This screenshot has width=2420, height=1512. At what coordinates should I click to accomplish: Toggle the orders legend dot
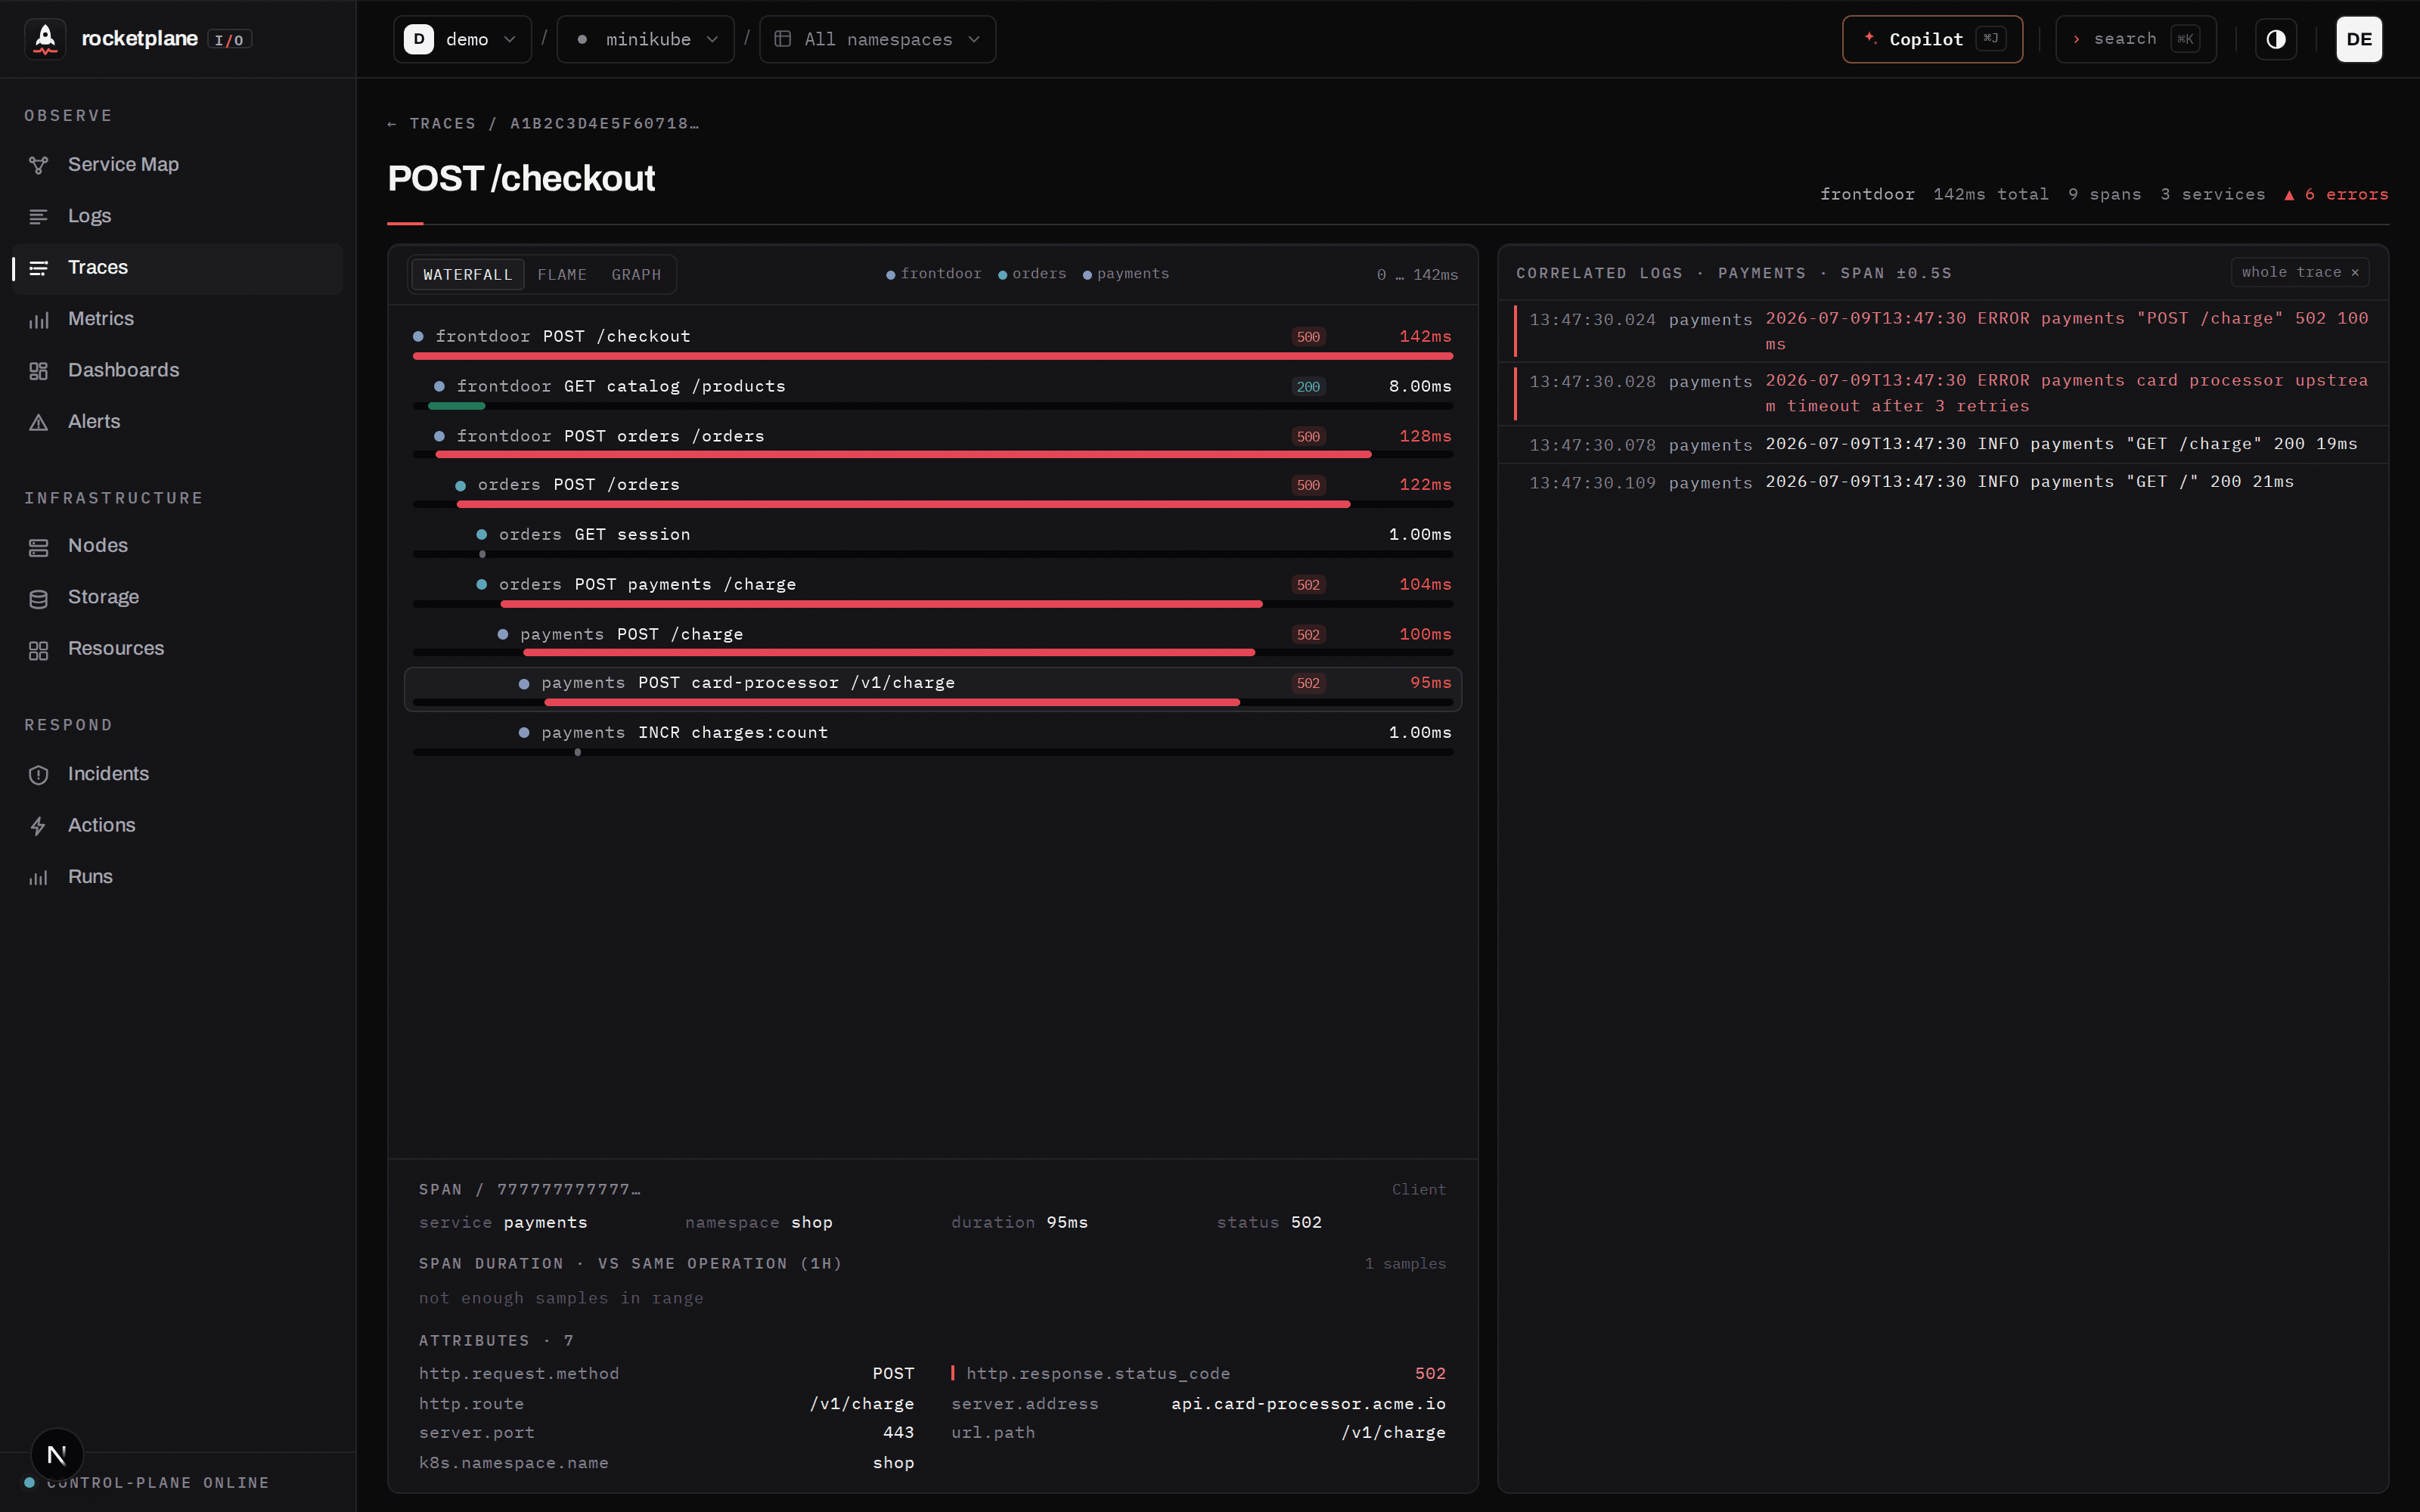[x=1002, y=275]
